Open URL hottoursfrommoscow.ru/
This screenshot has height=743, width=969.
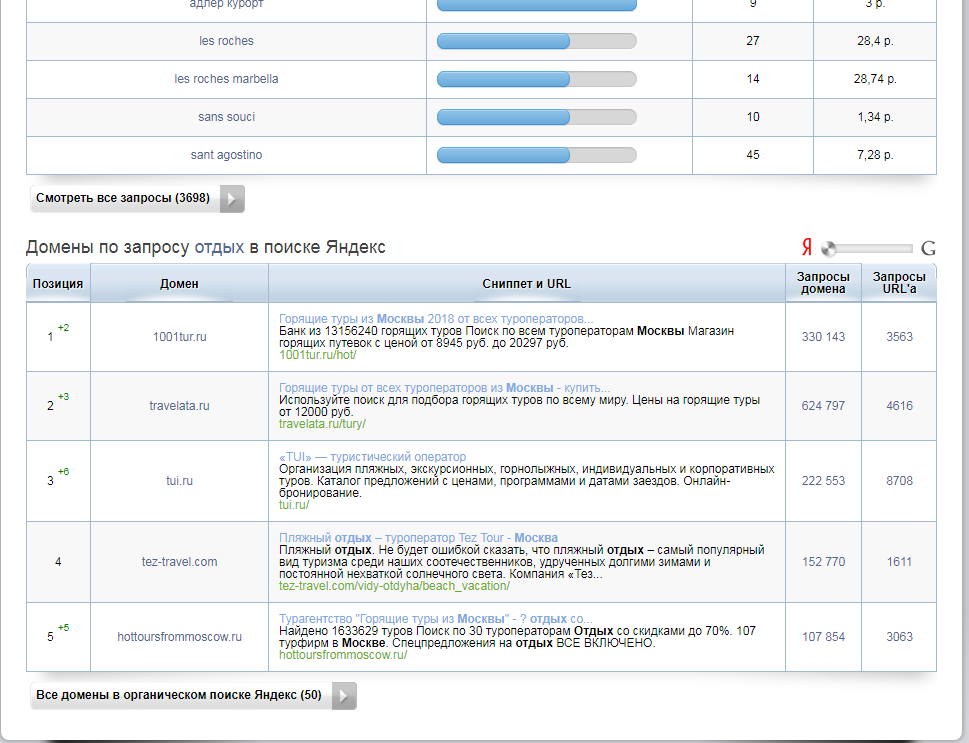click(343, 655)
